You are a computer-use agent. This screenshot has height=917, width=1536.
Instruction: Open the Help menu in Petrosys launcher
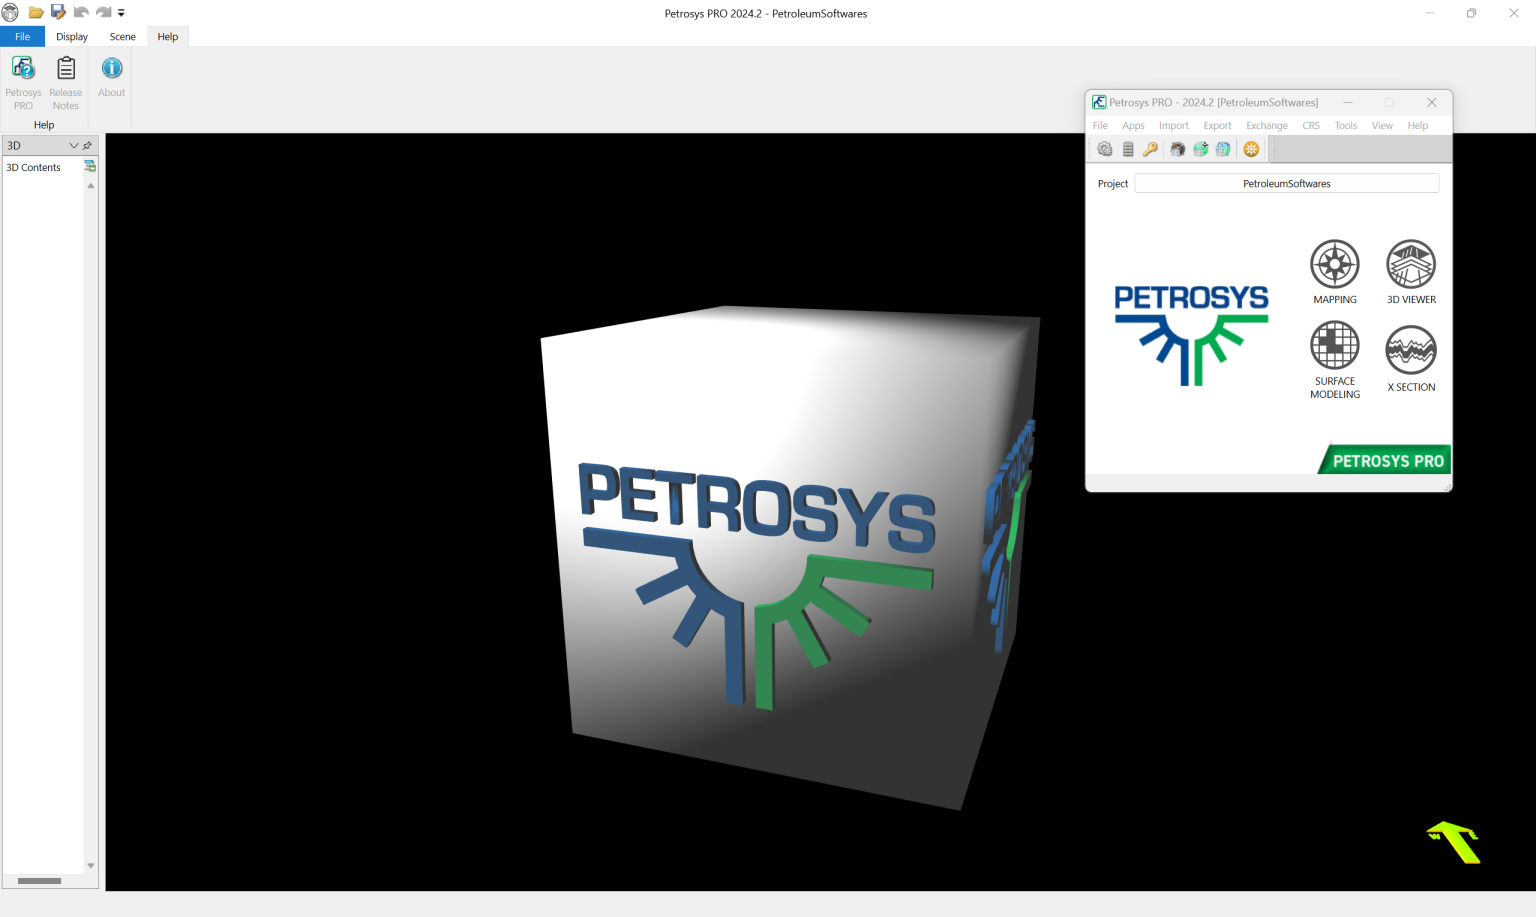click(x=1418, y=126)
